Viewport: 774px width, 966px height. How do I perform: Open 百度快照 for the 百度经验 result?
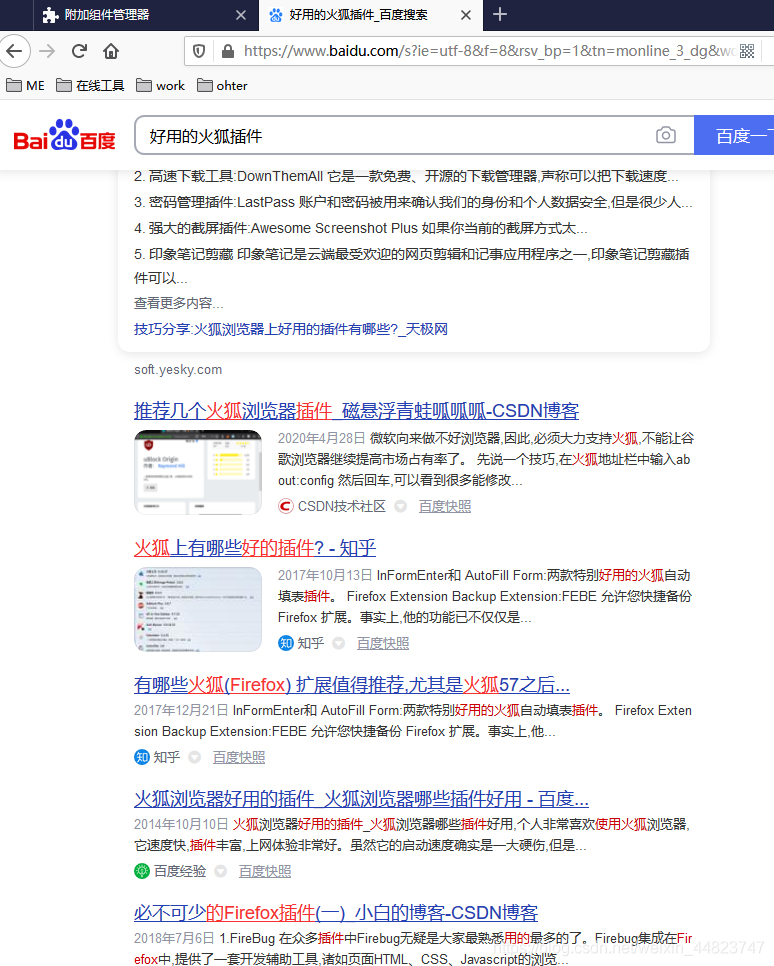coord(265,871)
